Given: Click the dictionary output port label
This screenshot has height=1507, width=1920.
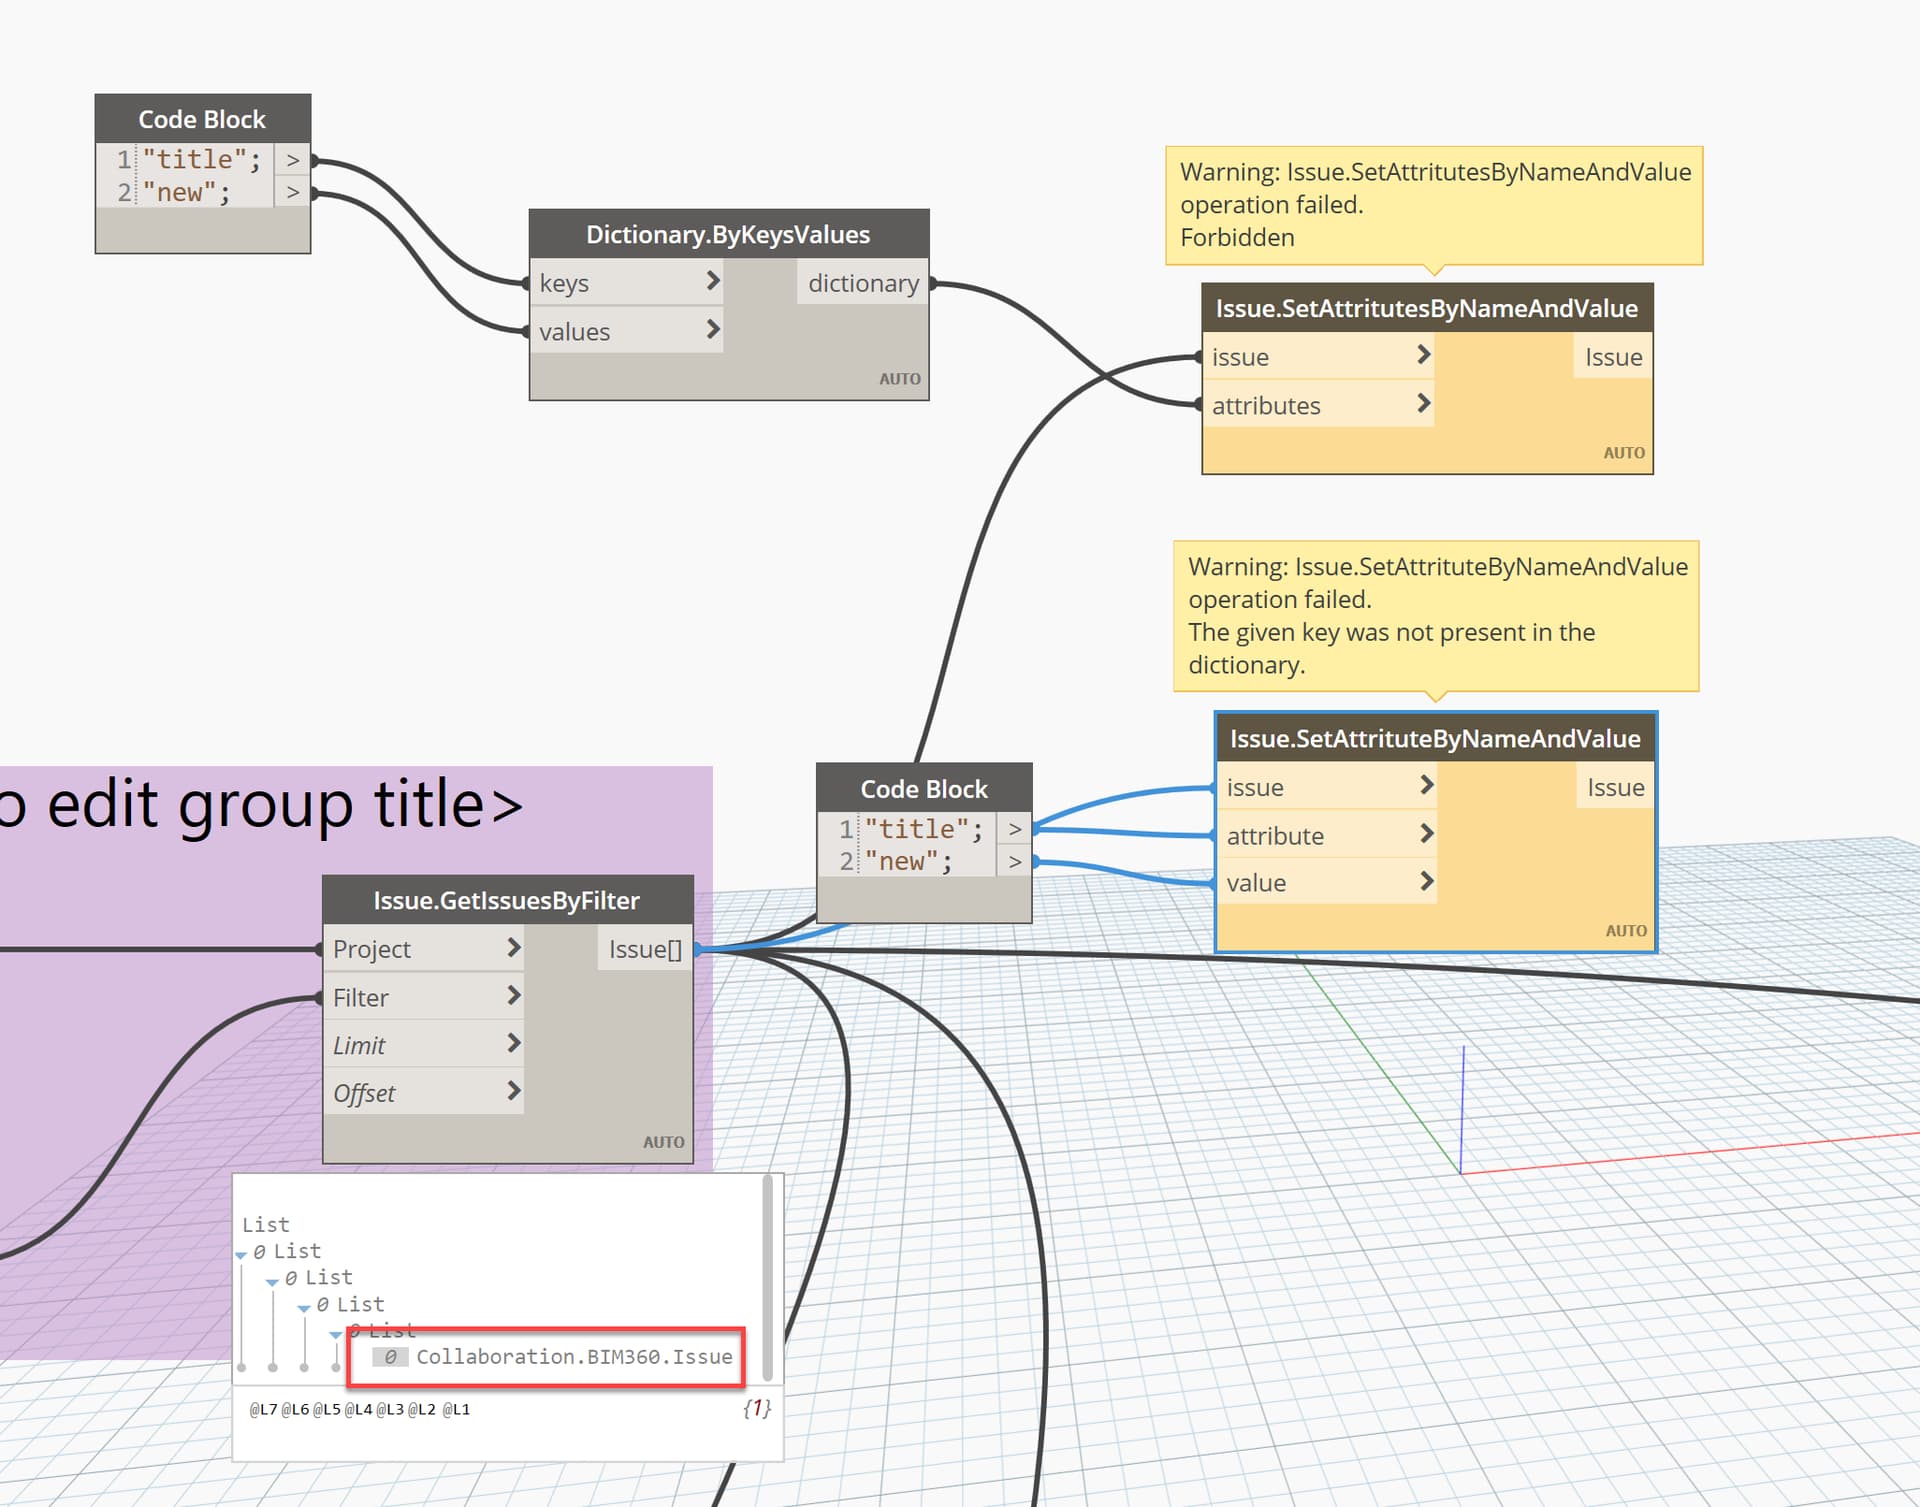Looking at the screenshot, I should point(862,283).
